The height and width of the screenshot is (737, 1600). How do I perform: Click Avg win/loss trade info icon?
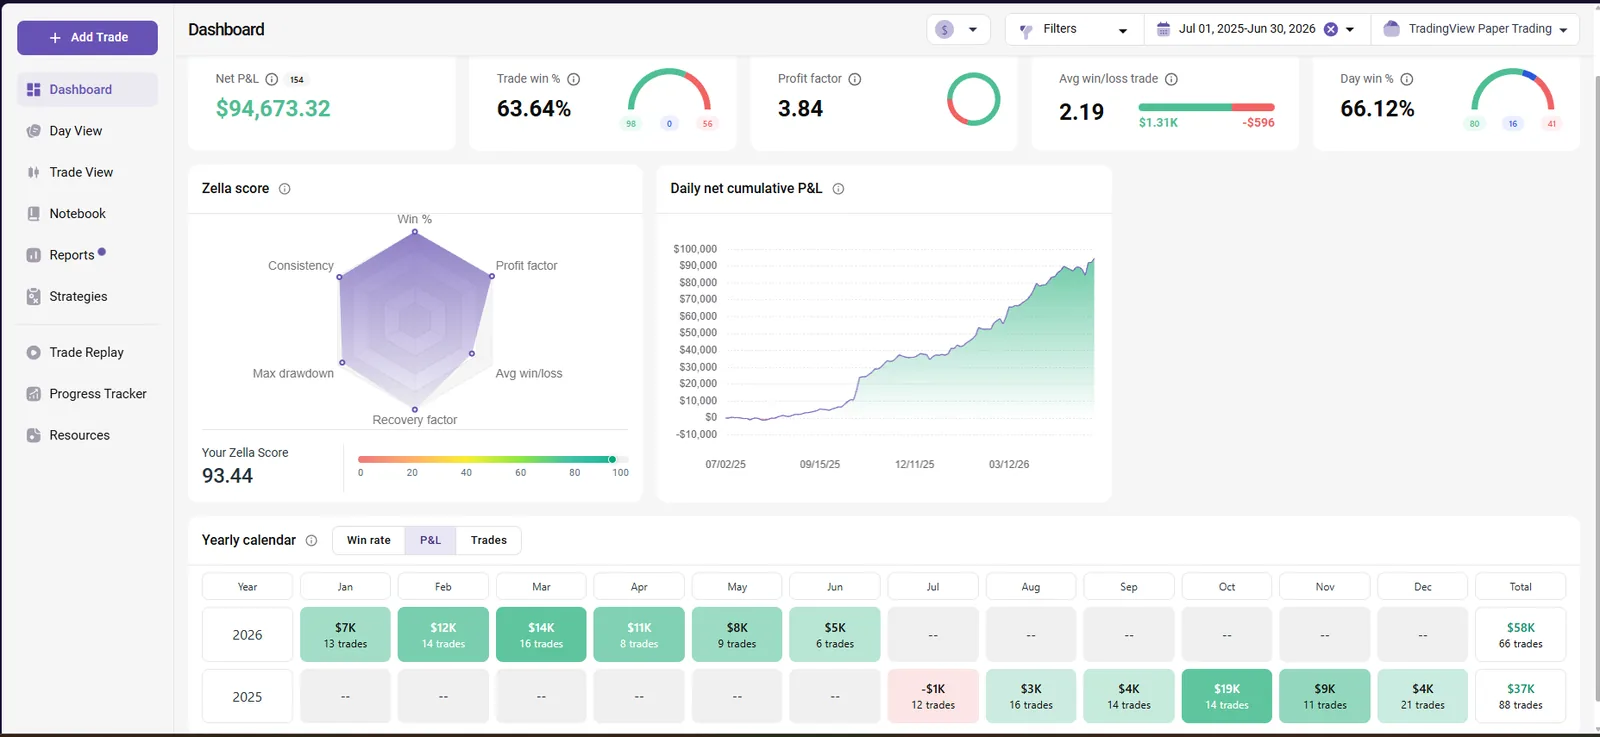pyautogui.click(x=1171, y=79)
